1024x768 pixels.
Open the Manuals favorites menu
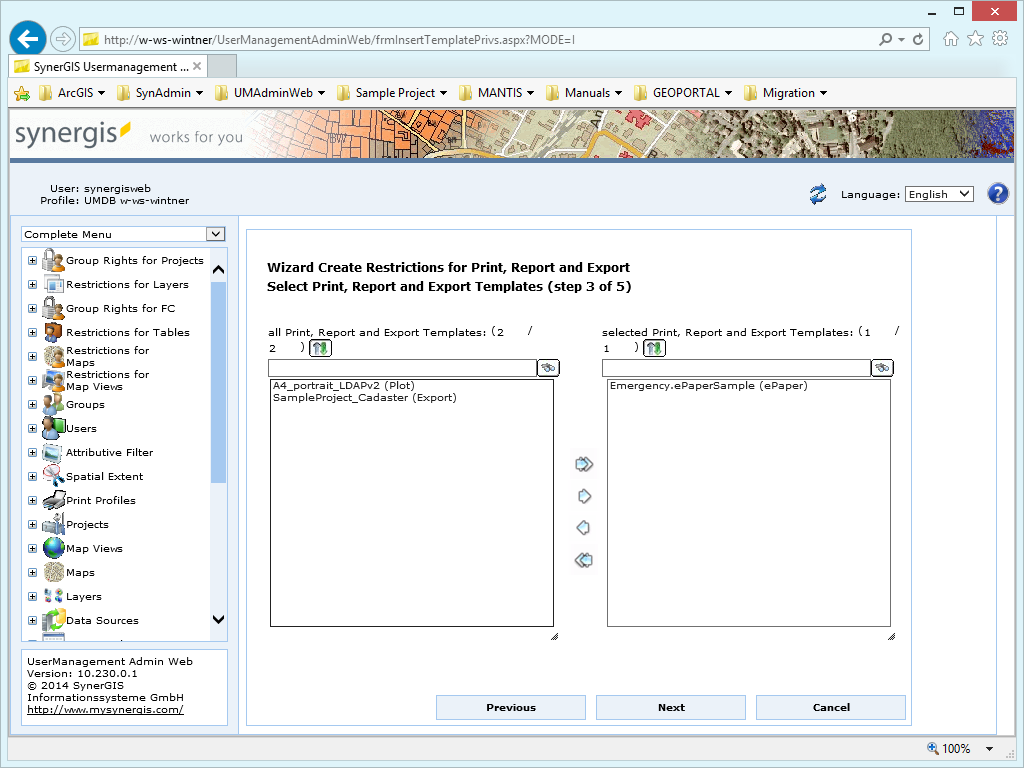point(584,92)
